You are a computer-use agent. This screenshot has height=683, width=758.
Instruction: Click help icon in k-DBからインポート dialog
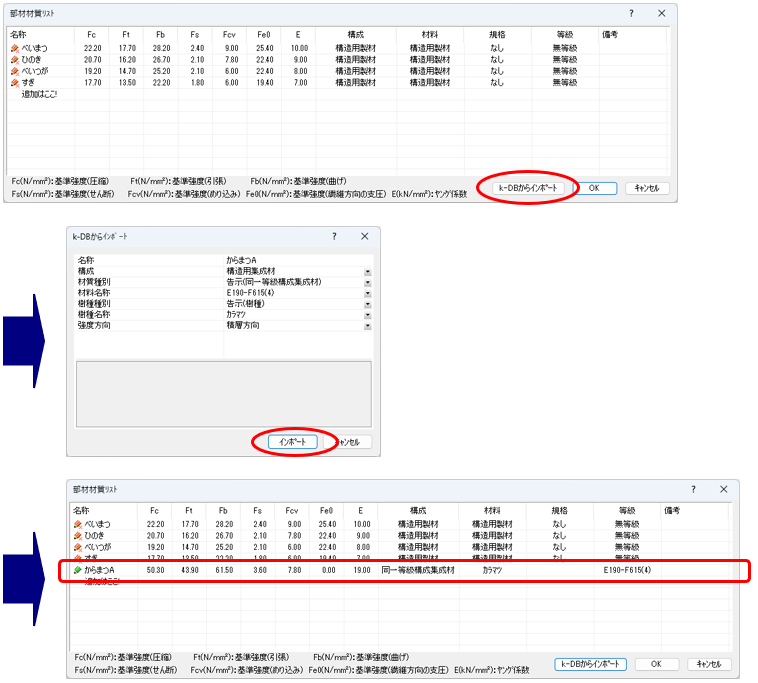(x=334, y=236)
